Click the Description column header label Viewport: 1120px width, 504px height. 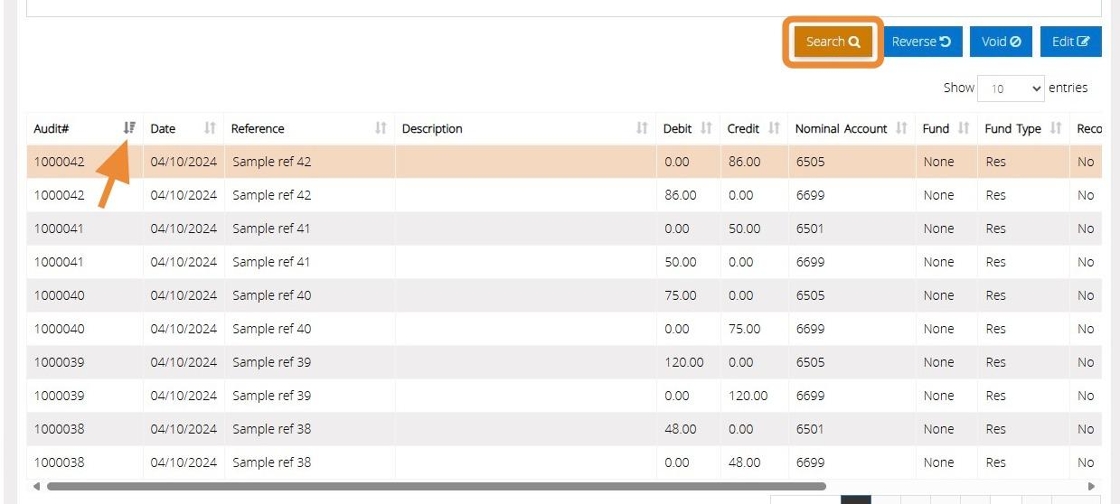(x=432, y=129)
